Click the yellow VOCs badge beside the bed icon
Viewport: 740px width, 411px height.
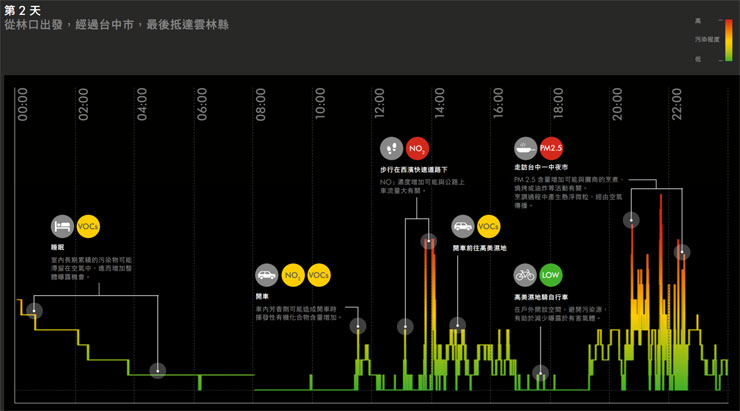(x=88, y=227)
